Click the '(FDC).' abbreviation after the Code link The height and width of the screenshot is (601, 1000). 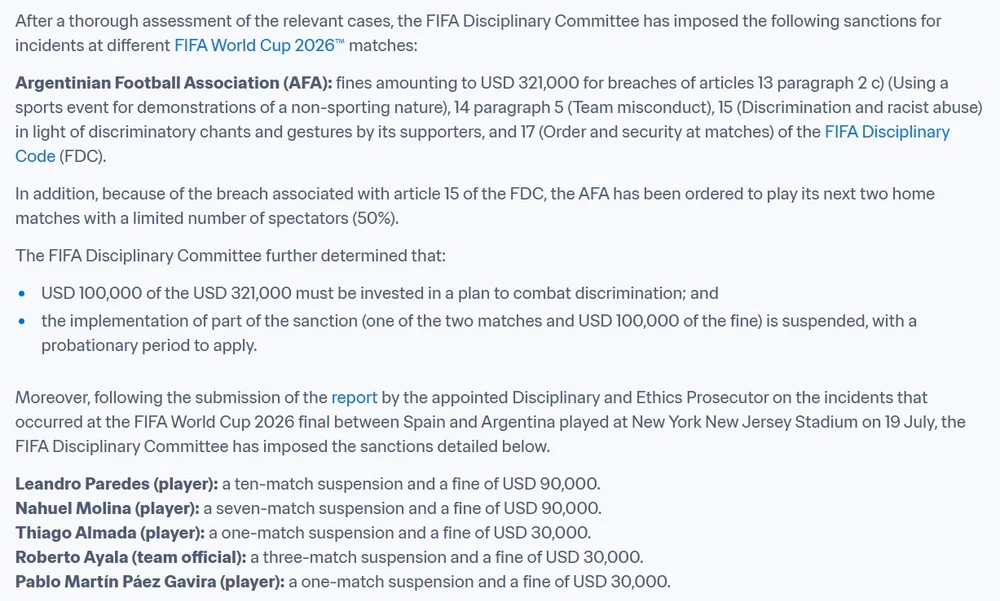click(x=83, y=156)
